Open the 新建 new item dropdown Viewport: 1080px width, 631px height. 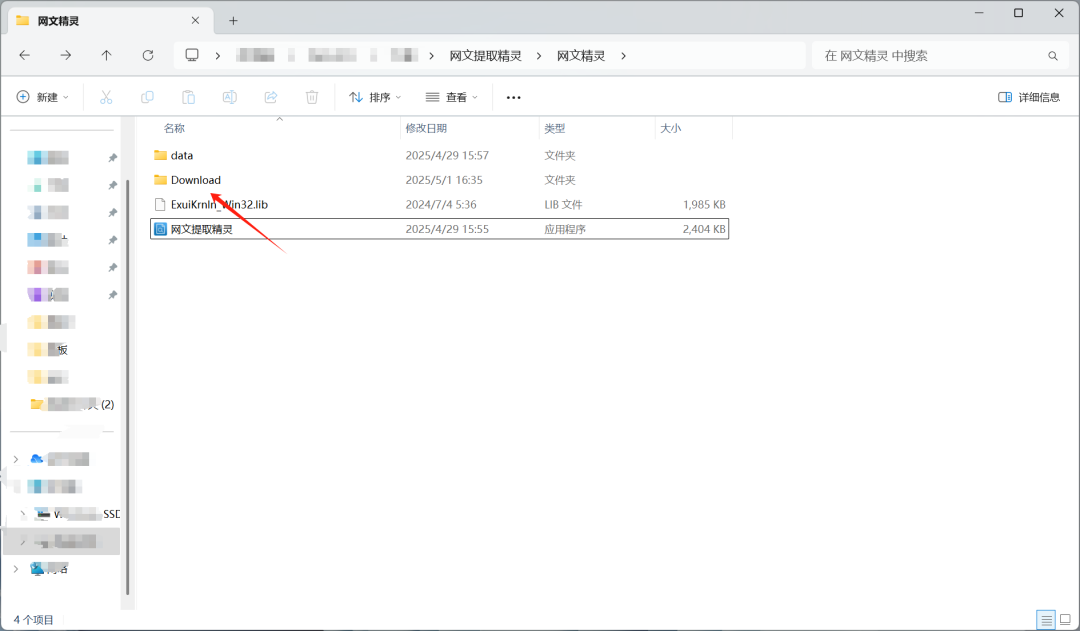[x=42, y=96]
